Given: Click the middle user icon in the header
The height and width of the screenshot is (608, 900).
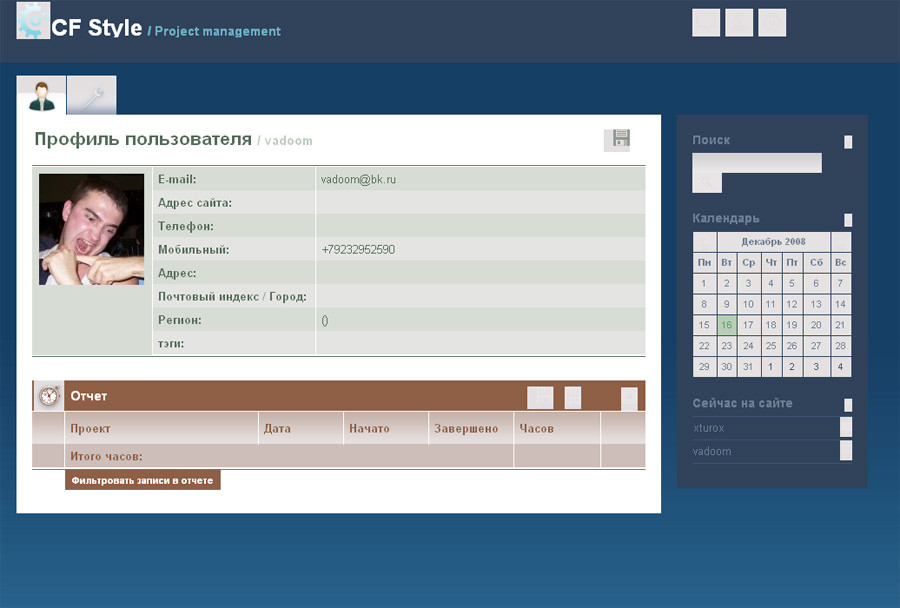Looking at the screenshot, I should (739, 23).
